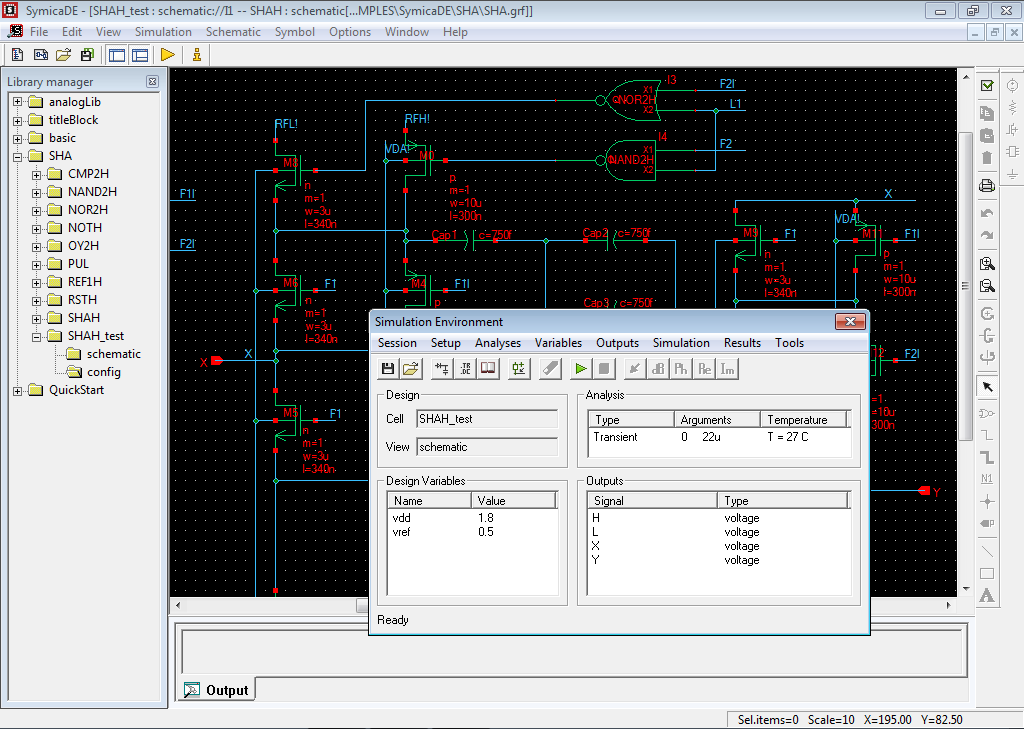Click the print icon in right toolbar
The height and width of the screenshot is (729, 1024).
pyautogui.click(x=987, y=185)
